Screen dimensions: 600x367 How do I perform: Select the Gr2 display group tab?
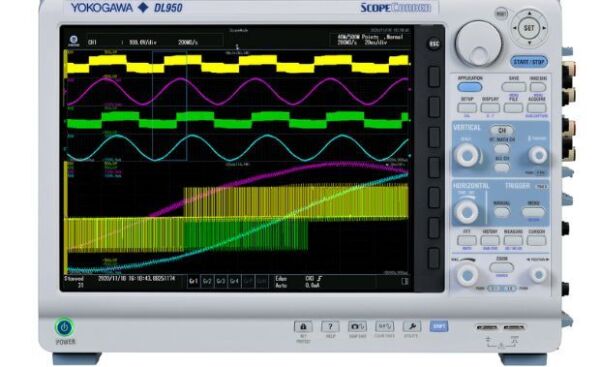[x=207, y=281]
